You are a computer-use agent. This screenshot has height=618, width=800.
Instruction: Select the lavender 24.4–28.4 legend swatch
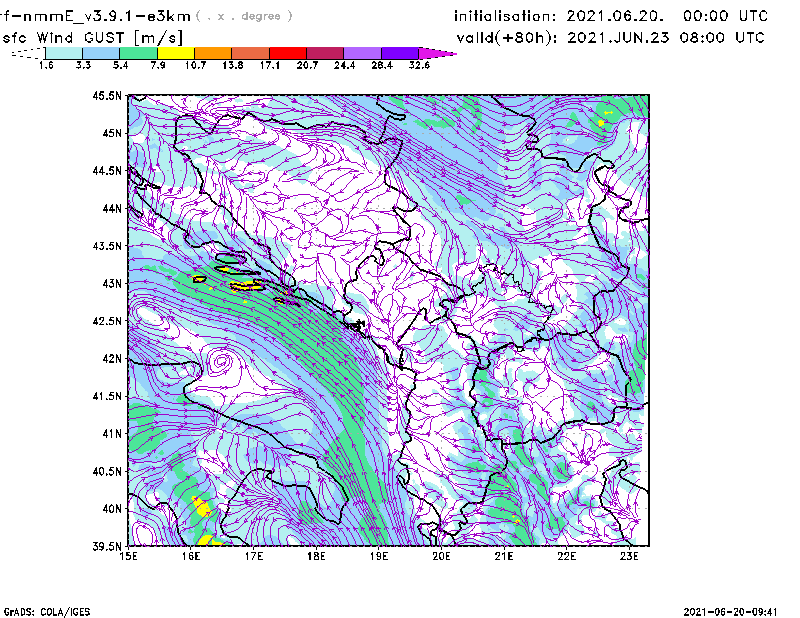(x=363, y=53)
